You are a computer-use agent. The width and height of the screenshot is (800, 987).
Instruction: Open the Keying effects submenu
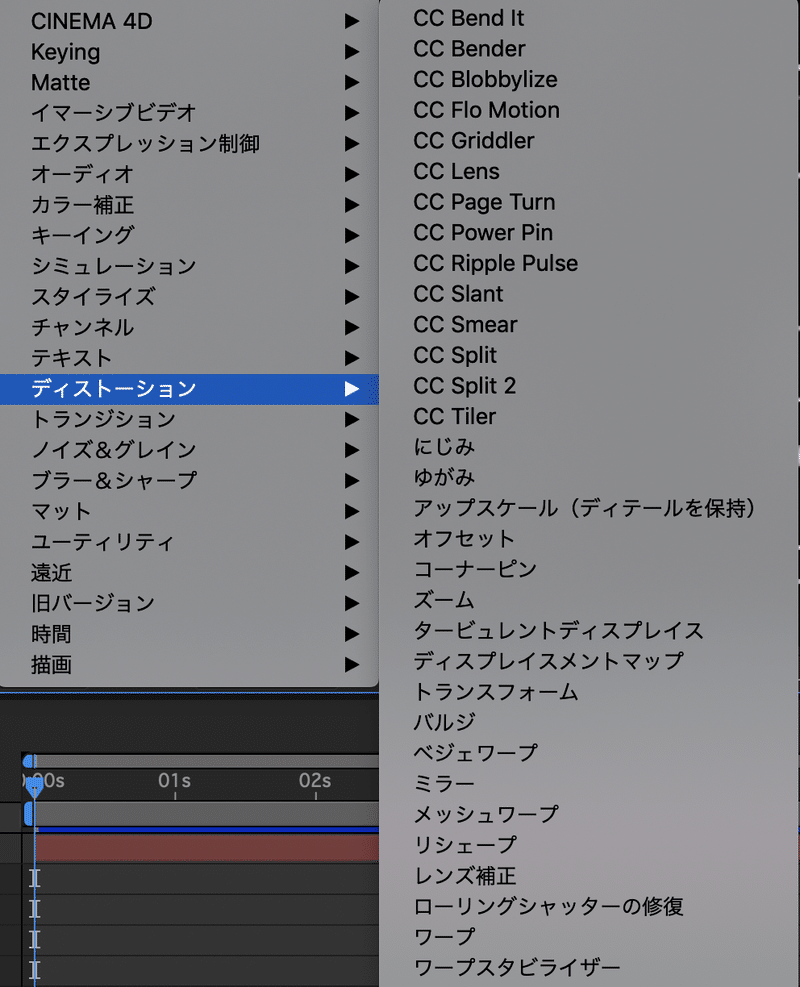pyautogui.click(x=189, y=52)
